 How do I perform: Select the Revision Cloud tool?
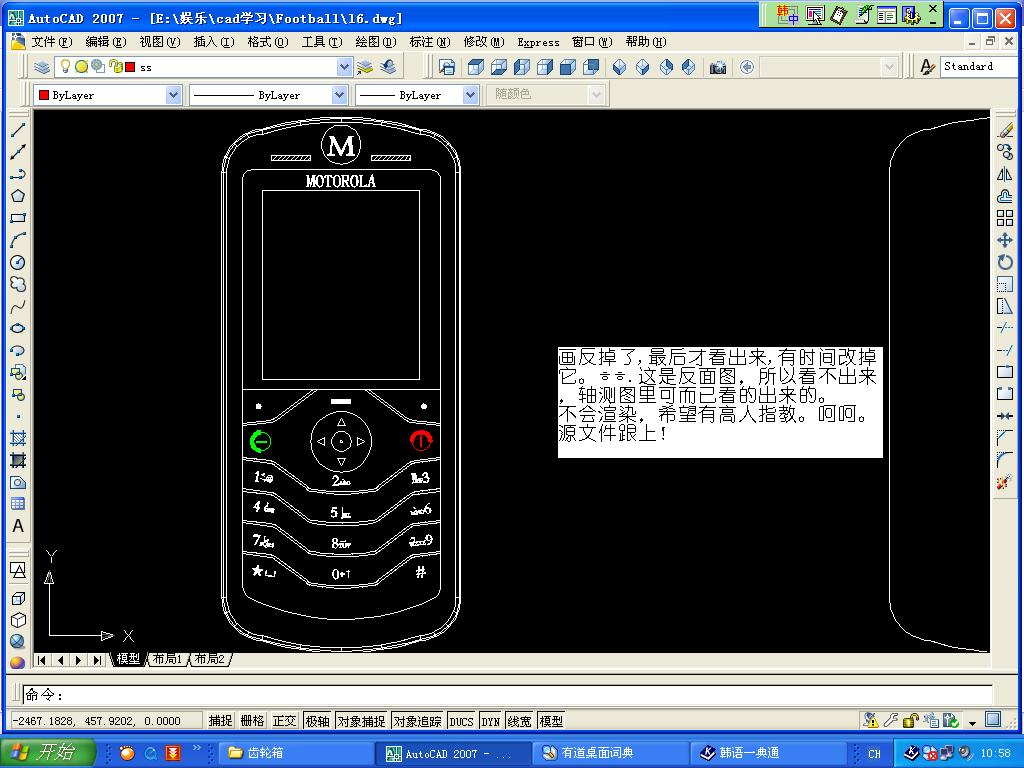[18, 284]
